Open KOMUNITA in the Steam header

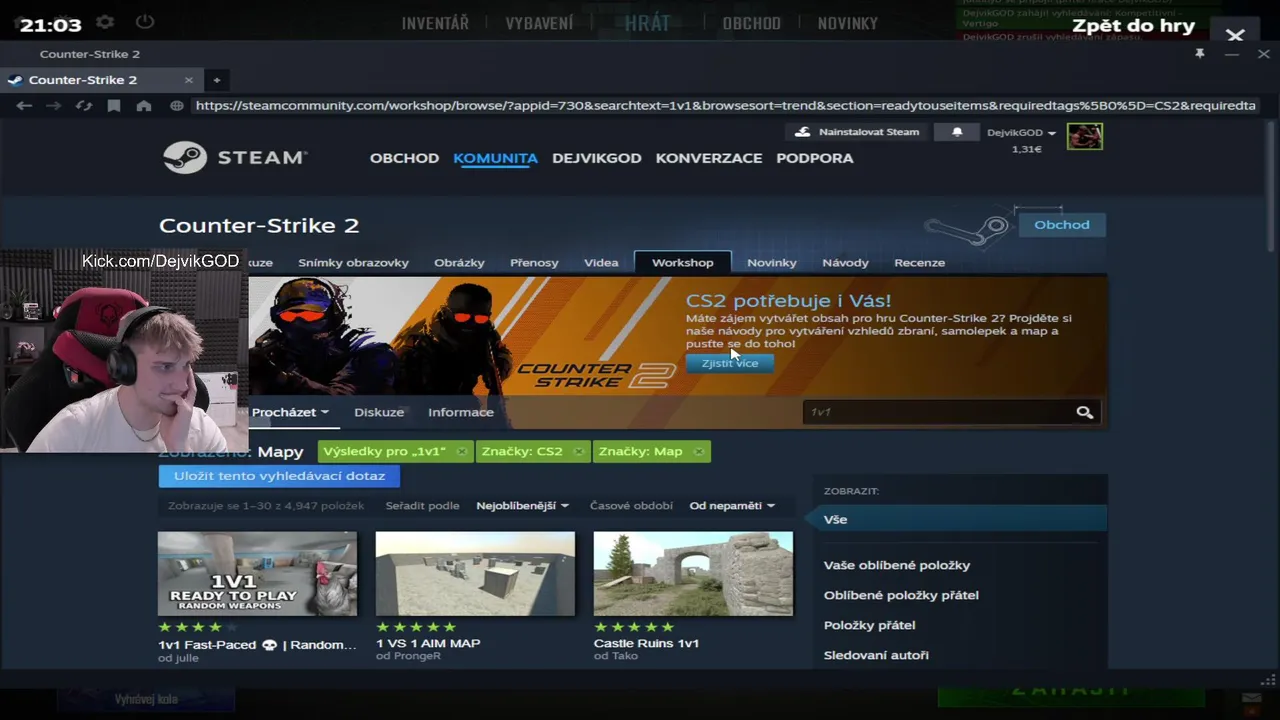[x=495, y=158]
